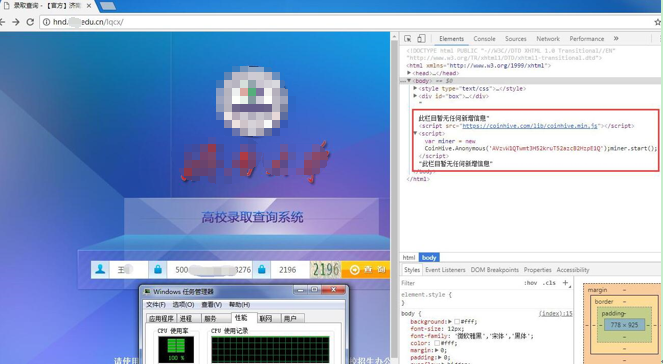The width and height of the screenshot is (663, 364).
Task: Toggle the .cls class editor
Action: [x=549, y=283]
